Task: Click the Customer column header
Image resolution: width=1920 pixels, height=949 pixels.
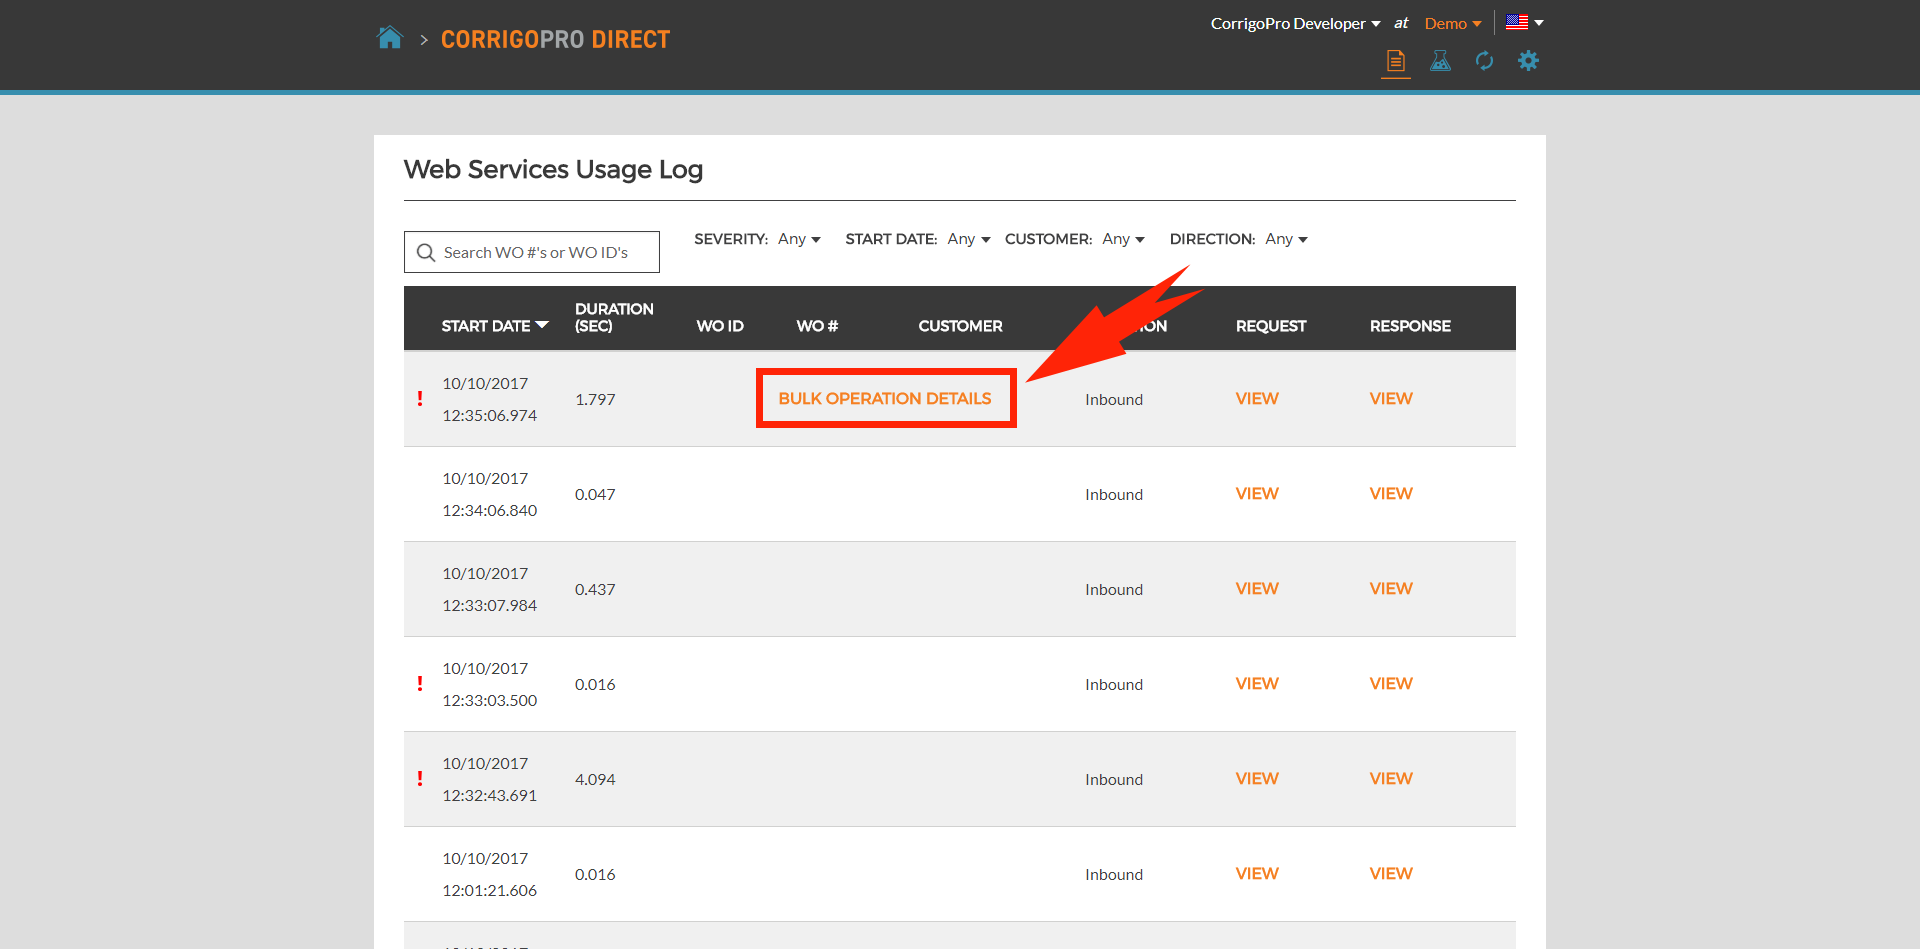Action: [960, 326]
